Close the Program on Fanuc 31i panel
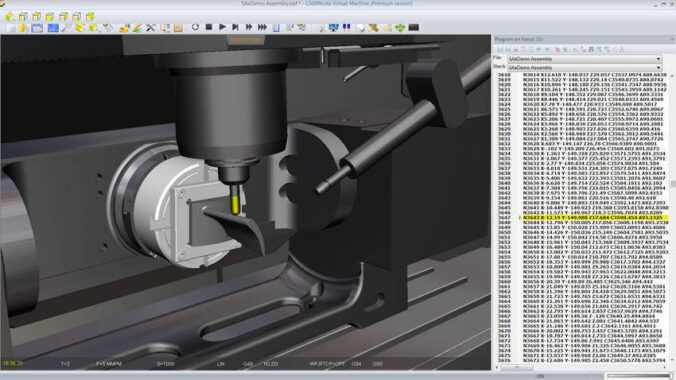The height and width of the screenshot is (380, 676). (x=672, y=39)
